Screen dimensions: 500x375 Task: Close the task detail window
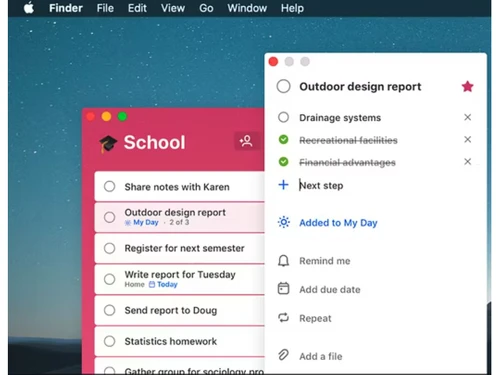273,61
